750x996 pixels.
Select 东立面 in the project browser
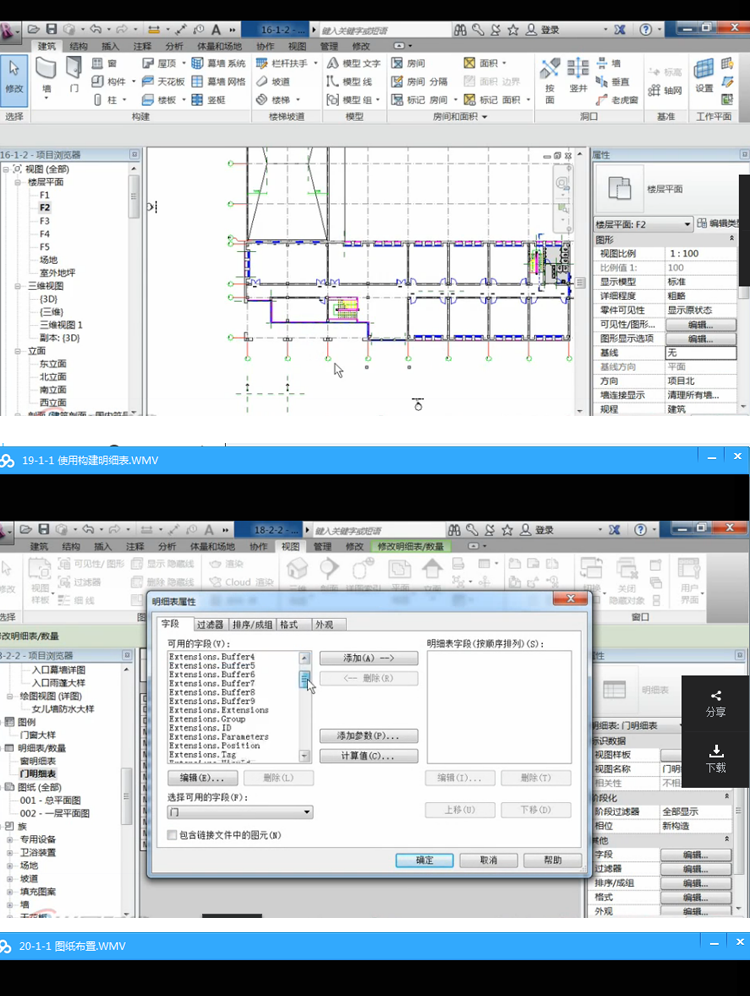(53, 364)
